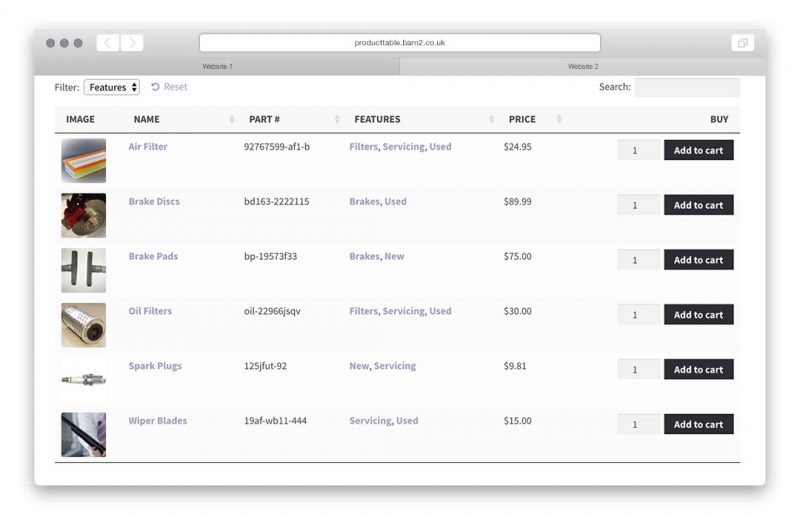Open the Brake Pads product link
The image size is (800, 514).
tap(153, 256)
